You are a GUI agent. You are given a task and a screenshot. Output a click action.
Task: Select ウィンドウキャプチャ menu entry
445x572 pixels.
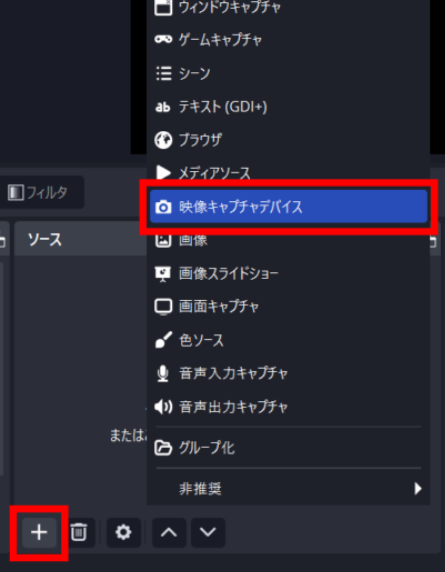pos(289,7)
